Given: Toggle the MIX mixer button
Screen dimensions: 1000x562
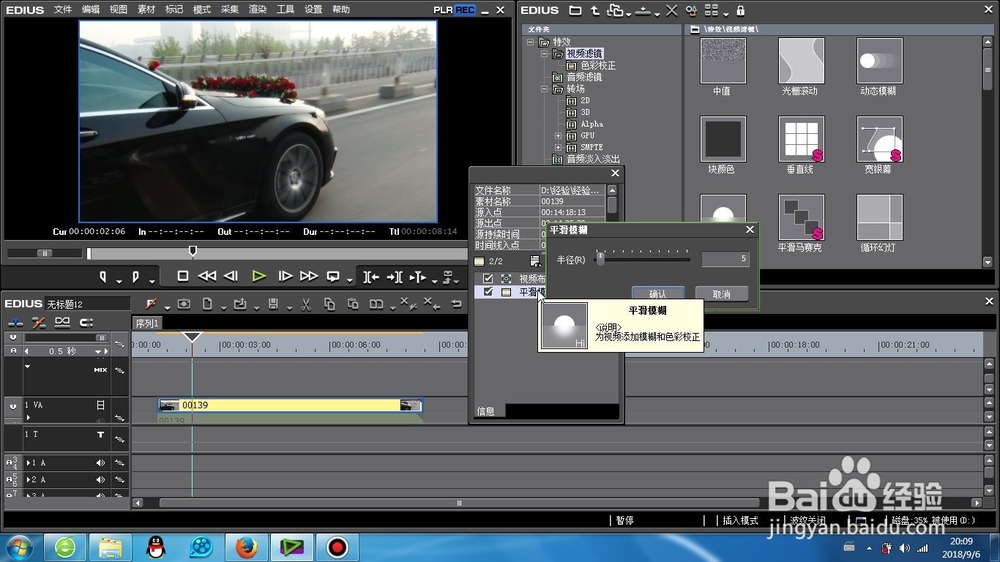Looking at the screenshot, I should [100, 370].
